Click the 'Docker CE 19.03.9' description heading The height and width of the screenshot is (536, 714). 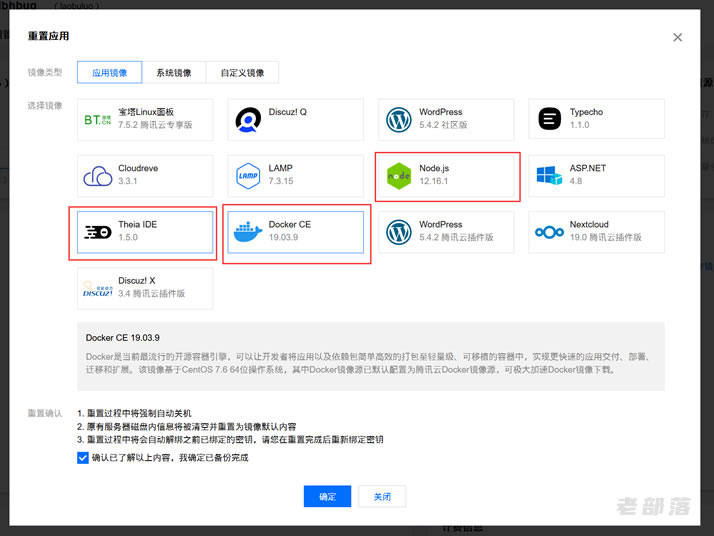[122, 338]
